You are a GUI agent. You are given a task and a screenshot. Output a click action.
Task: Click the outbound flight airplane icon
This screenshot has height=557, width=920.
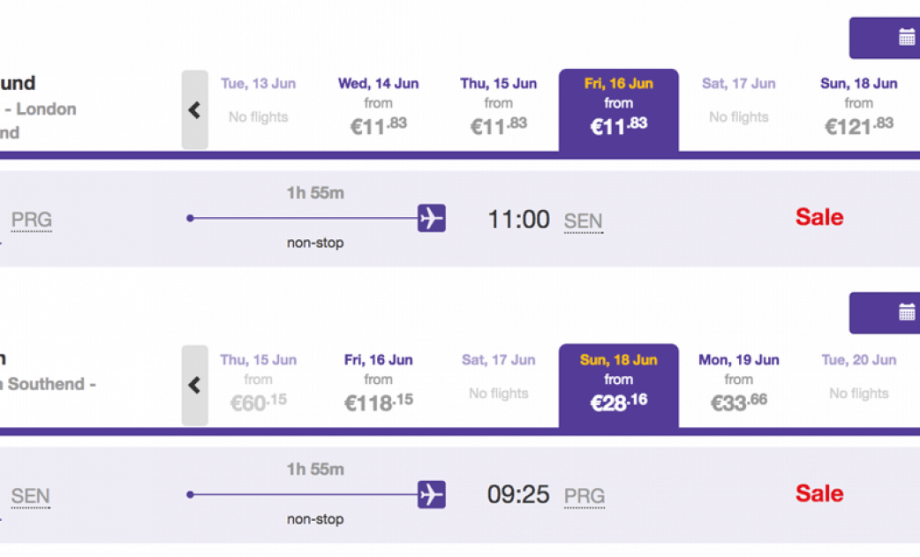point(431,218)
